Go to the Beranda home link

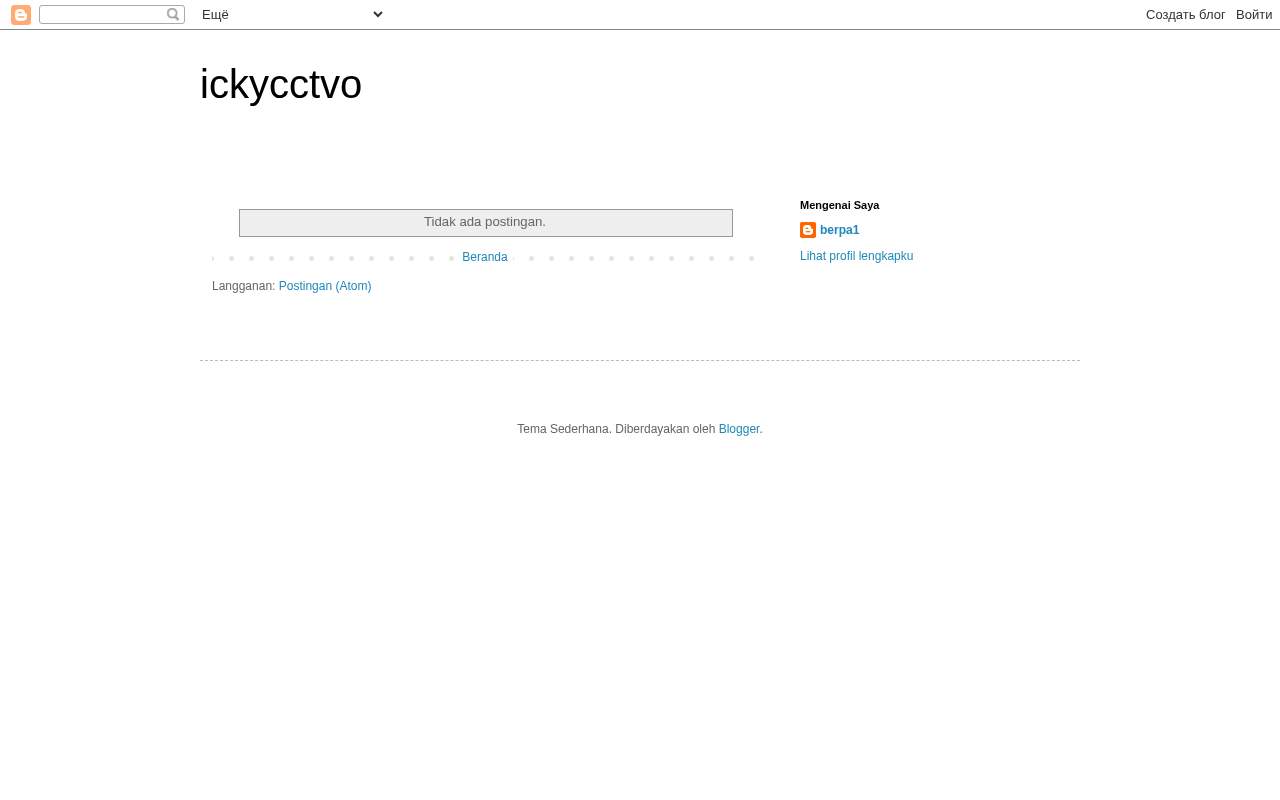click(485, 257)
